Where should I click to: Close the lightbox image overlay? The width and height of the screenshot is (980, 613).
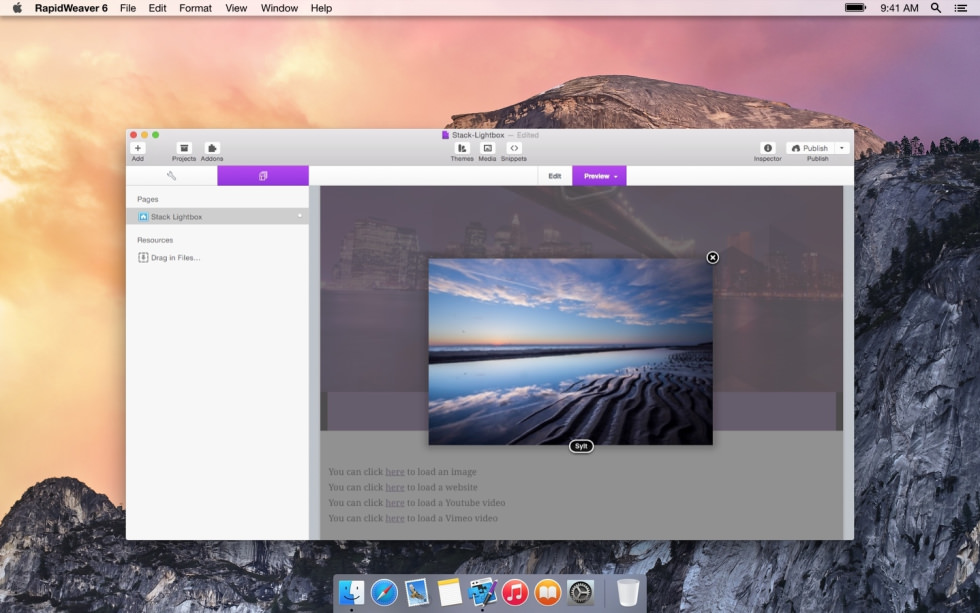click(x=712, y=257)
